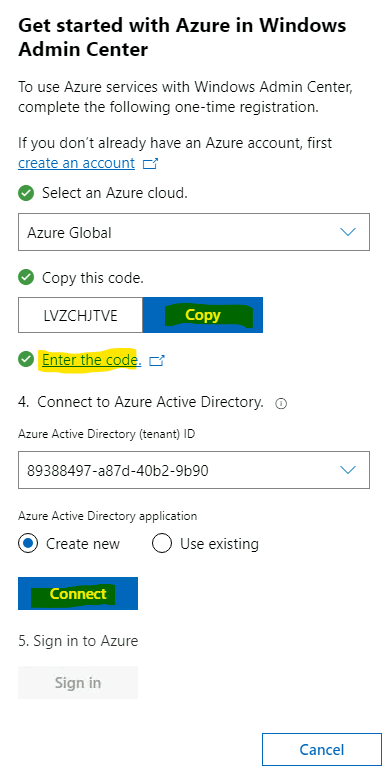Click the Copy button

click(203, 315)
